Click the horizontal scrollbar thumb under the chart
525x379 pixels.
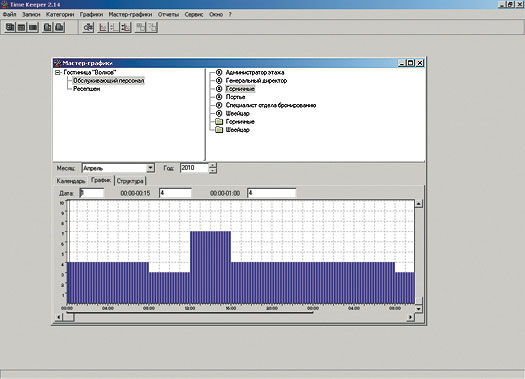69,317
